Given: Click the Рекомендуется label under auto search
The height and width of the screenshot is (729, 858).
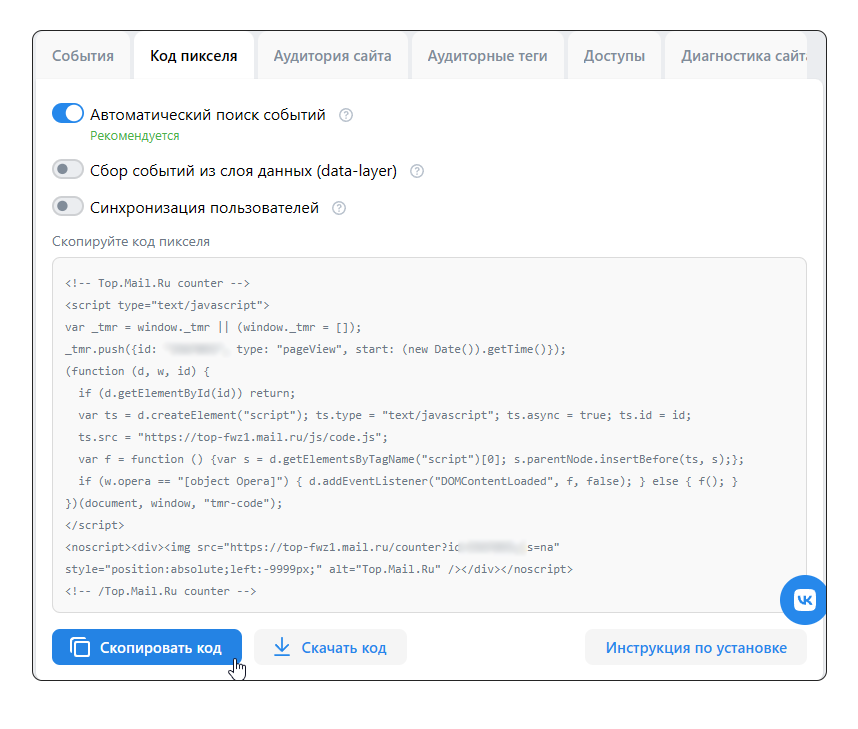Looking at the screenshot, I should pos(135,136).
